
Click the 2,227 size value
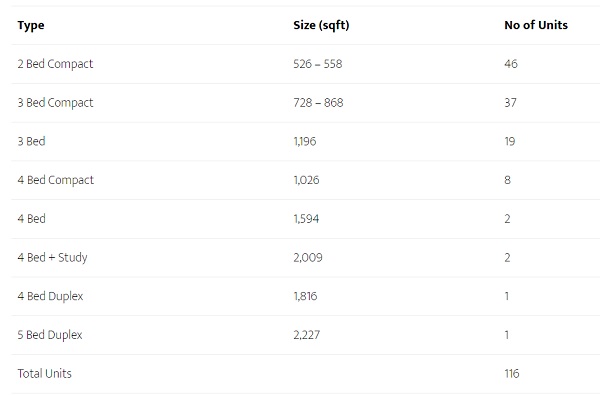(307, 335)
